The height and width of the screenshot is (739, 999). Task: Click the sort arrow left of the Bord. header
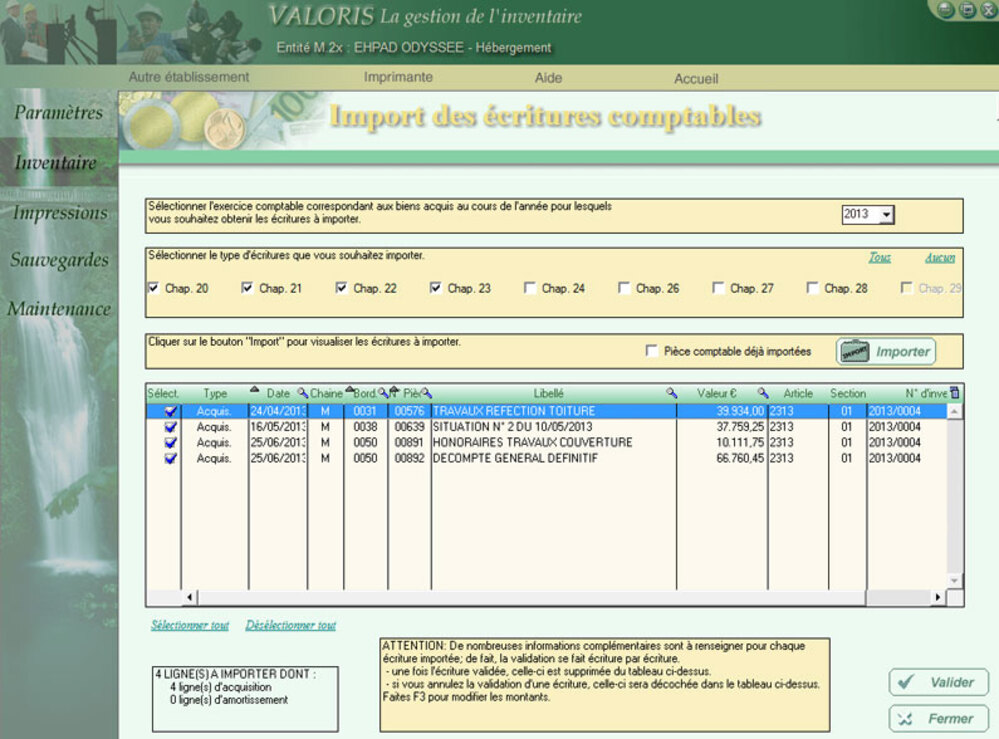[x=349, y=391]
